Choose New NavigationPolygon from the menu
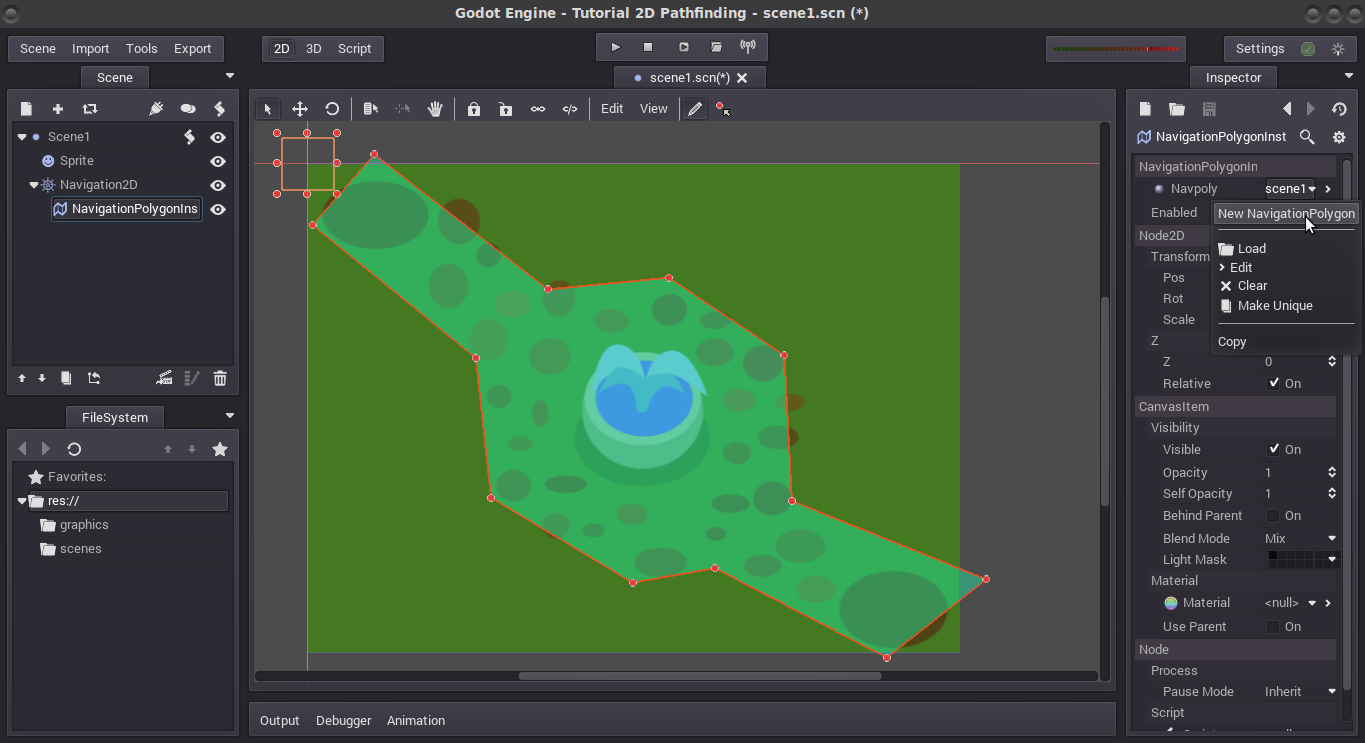Viewport: 1365px width, 743px height. coord(1286,213)
